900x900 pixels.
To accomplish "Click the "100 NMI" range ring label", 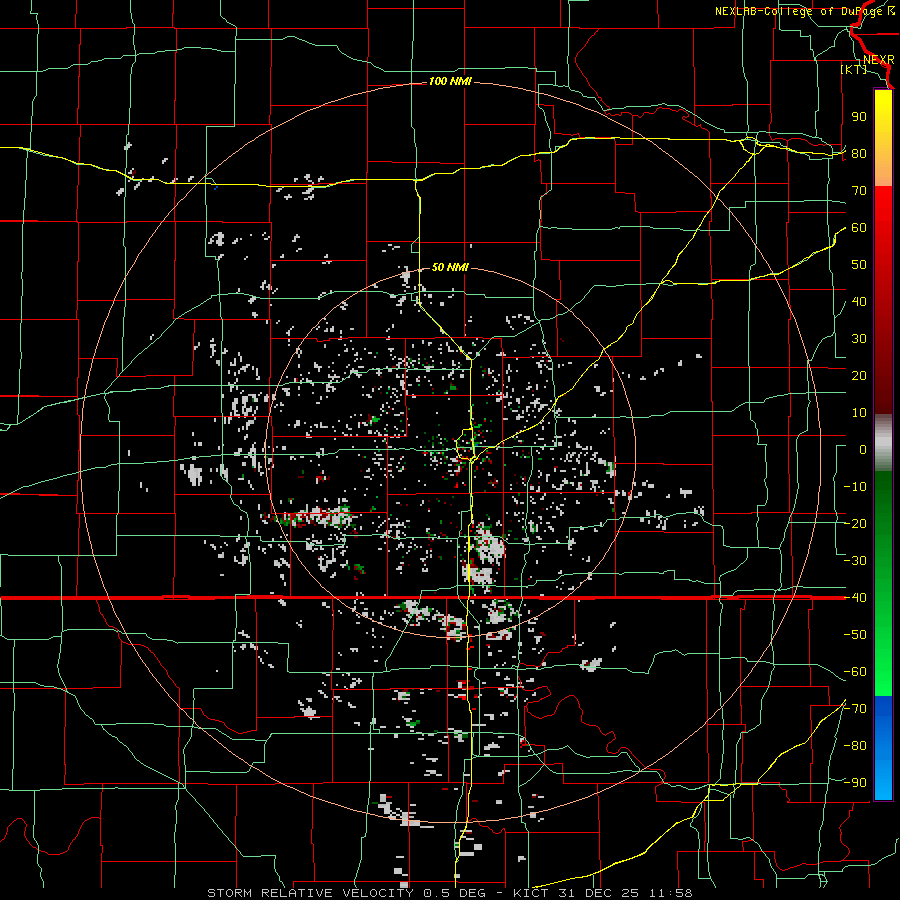I will click(450, 82).
